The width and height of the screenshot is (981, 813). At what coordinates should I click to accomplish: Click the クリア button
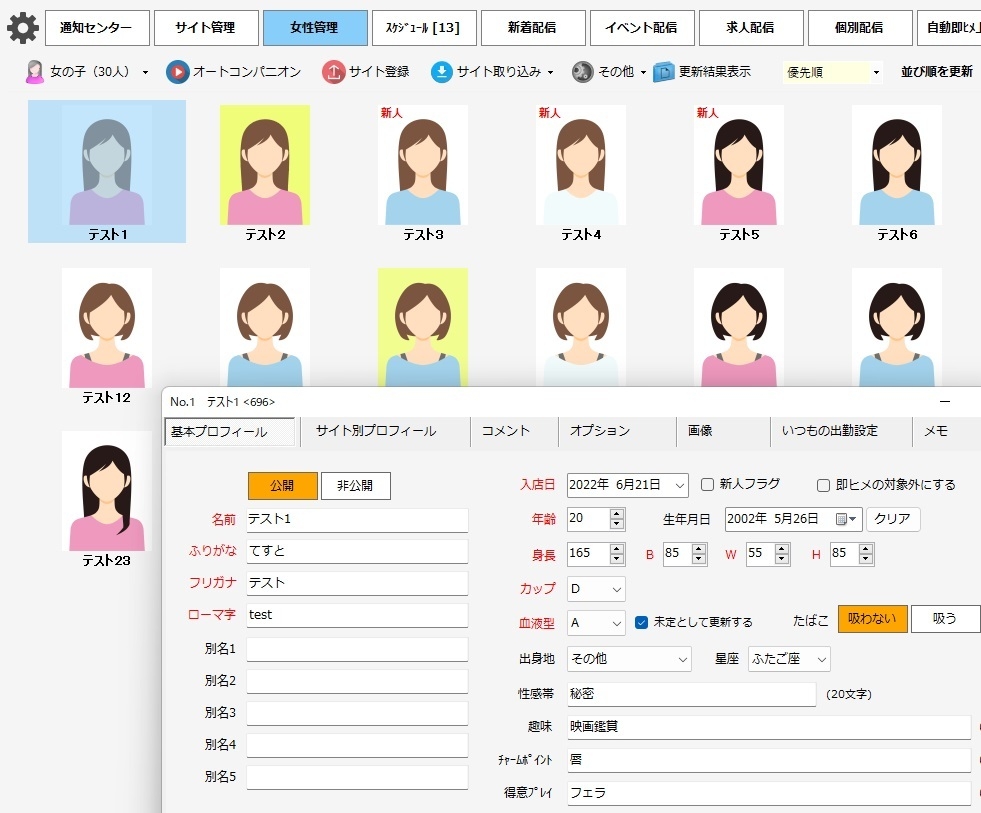coord(892,519)
